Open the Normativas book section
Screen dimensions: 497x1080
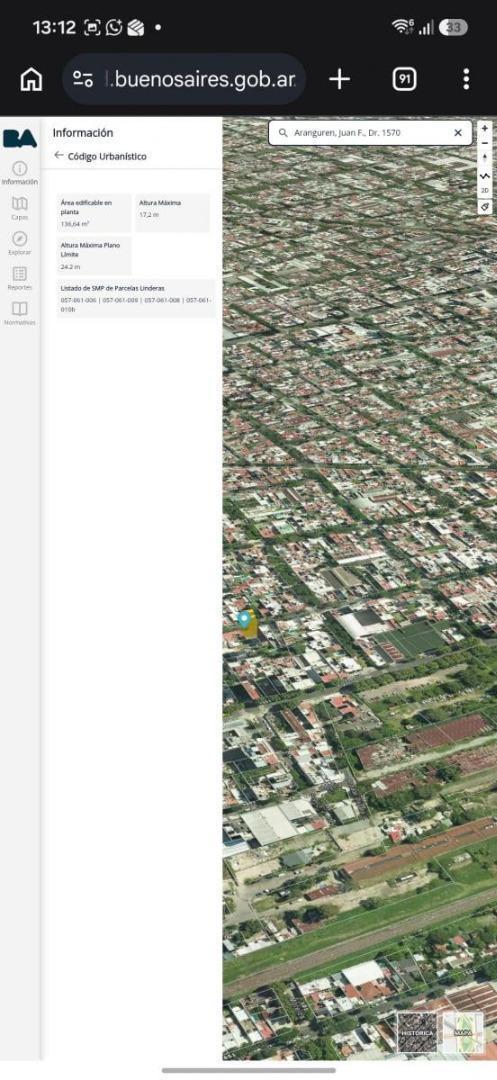click(20, 313)
